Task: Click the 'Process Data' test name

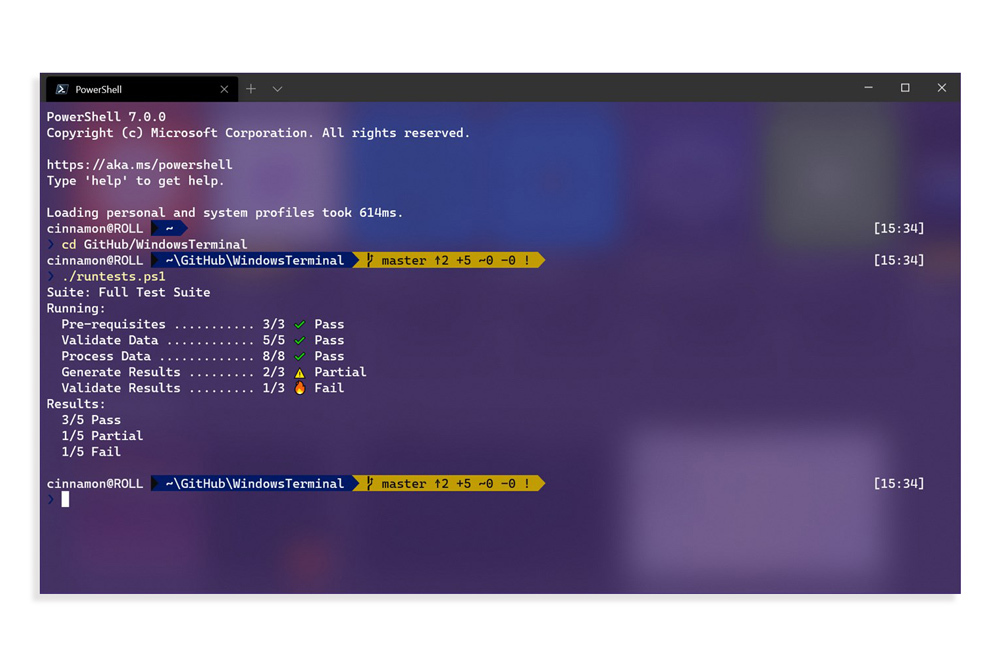Action: [106, 356]
